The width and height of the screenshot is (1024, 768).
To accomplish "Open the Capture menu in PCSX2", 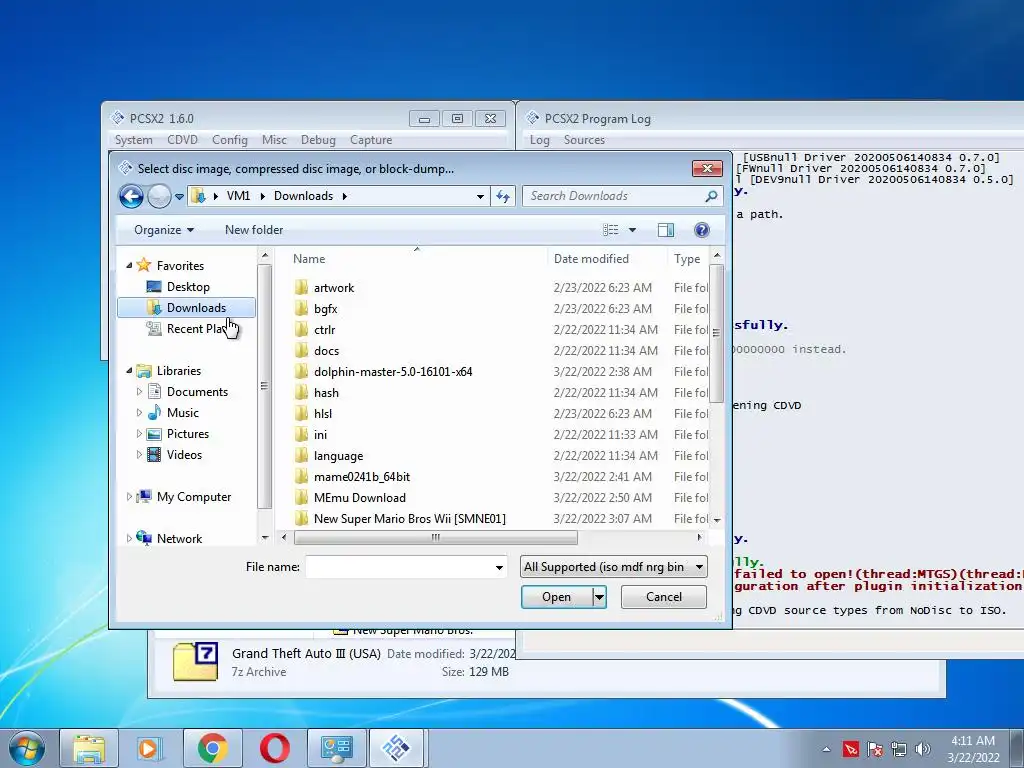I will 371,140.
